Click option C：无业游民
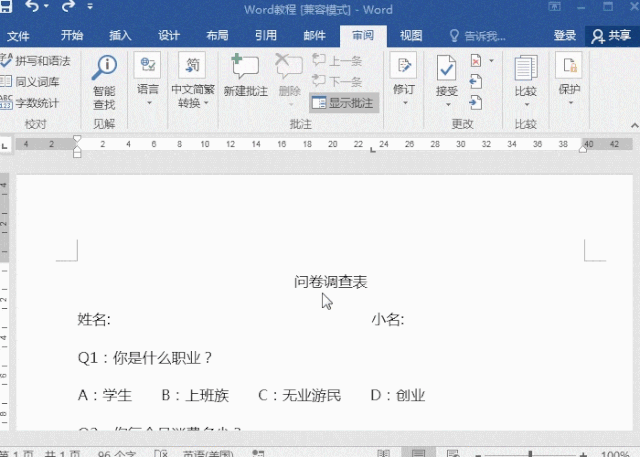The height and width of the screenshot is (457, 640). click(300, 395)
